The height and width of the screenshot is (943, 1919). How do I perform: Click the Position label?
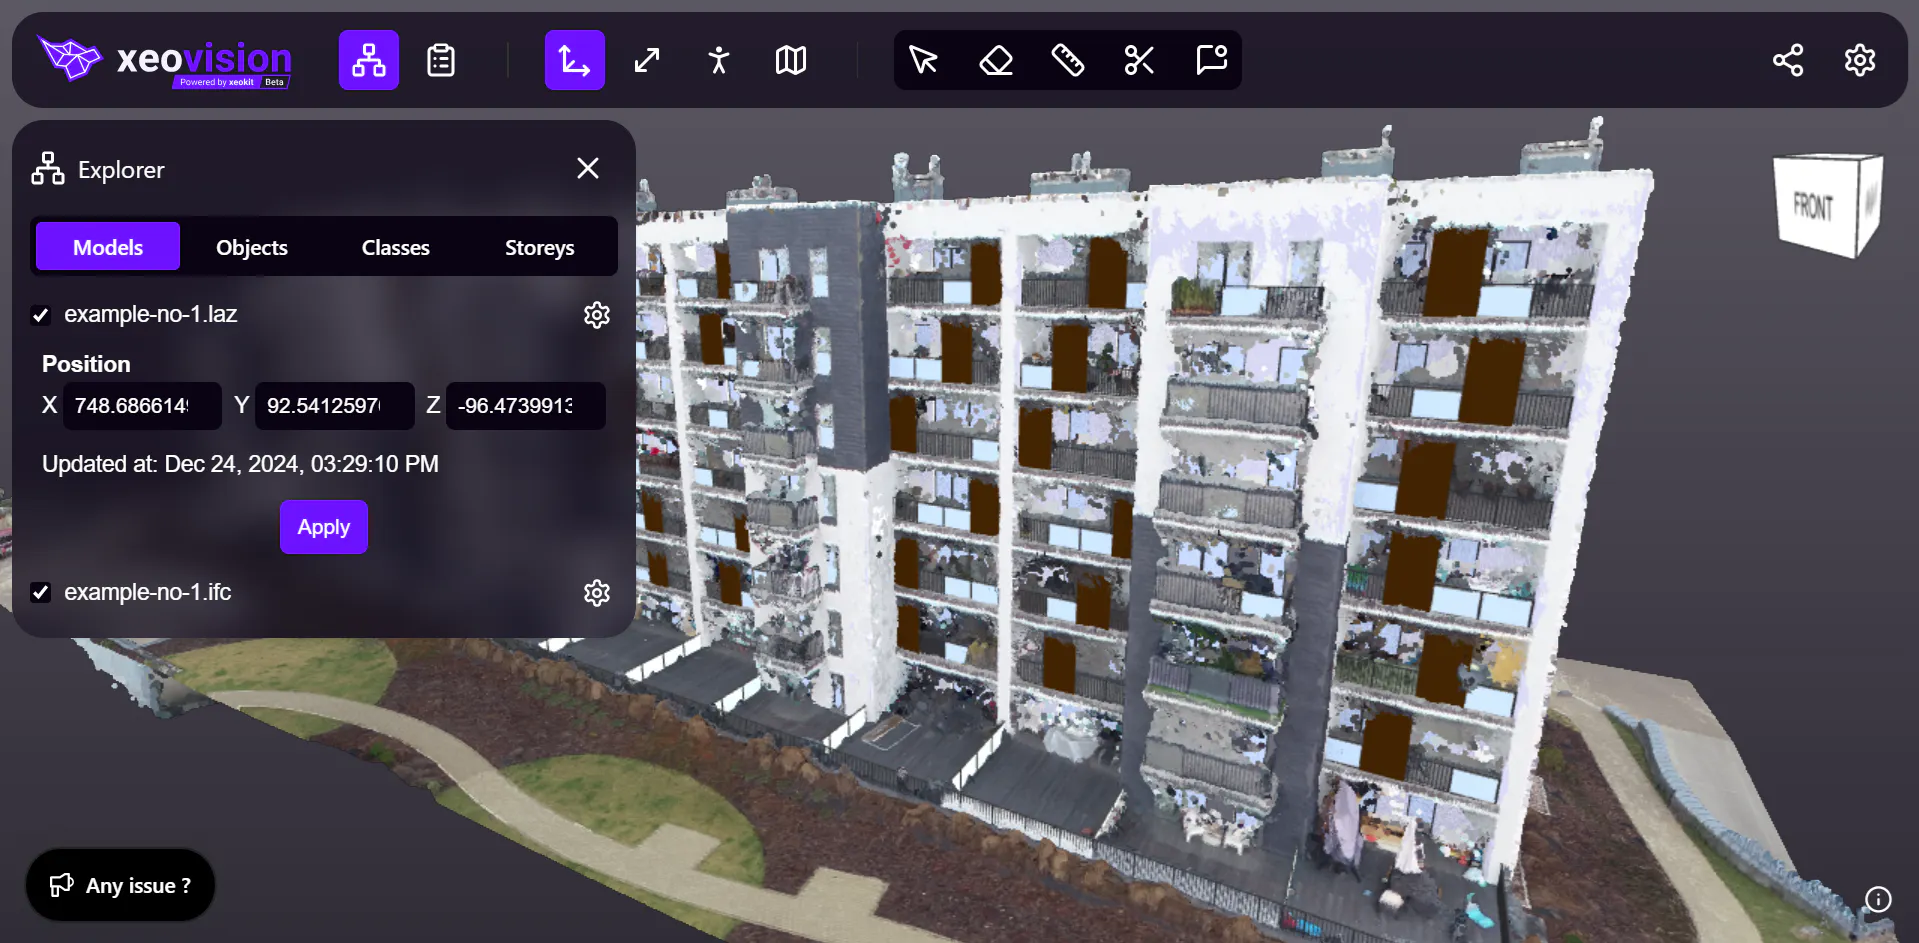click(x=86, y=364)
